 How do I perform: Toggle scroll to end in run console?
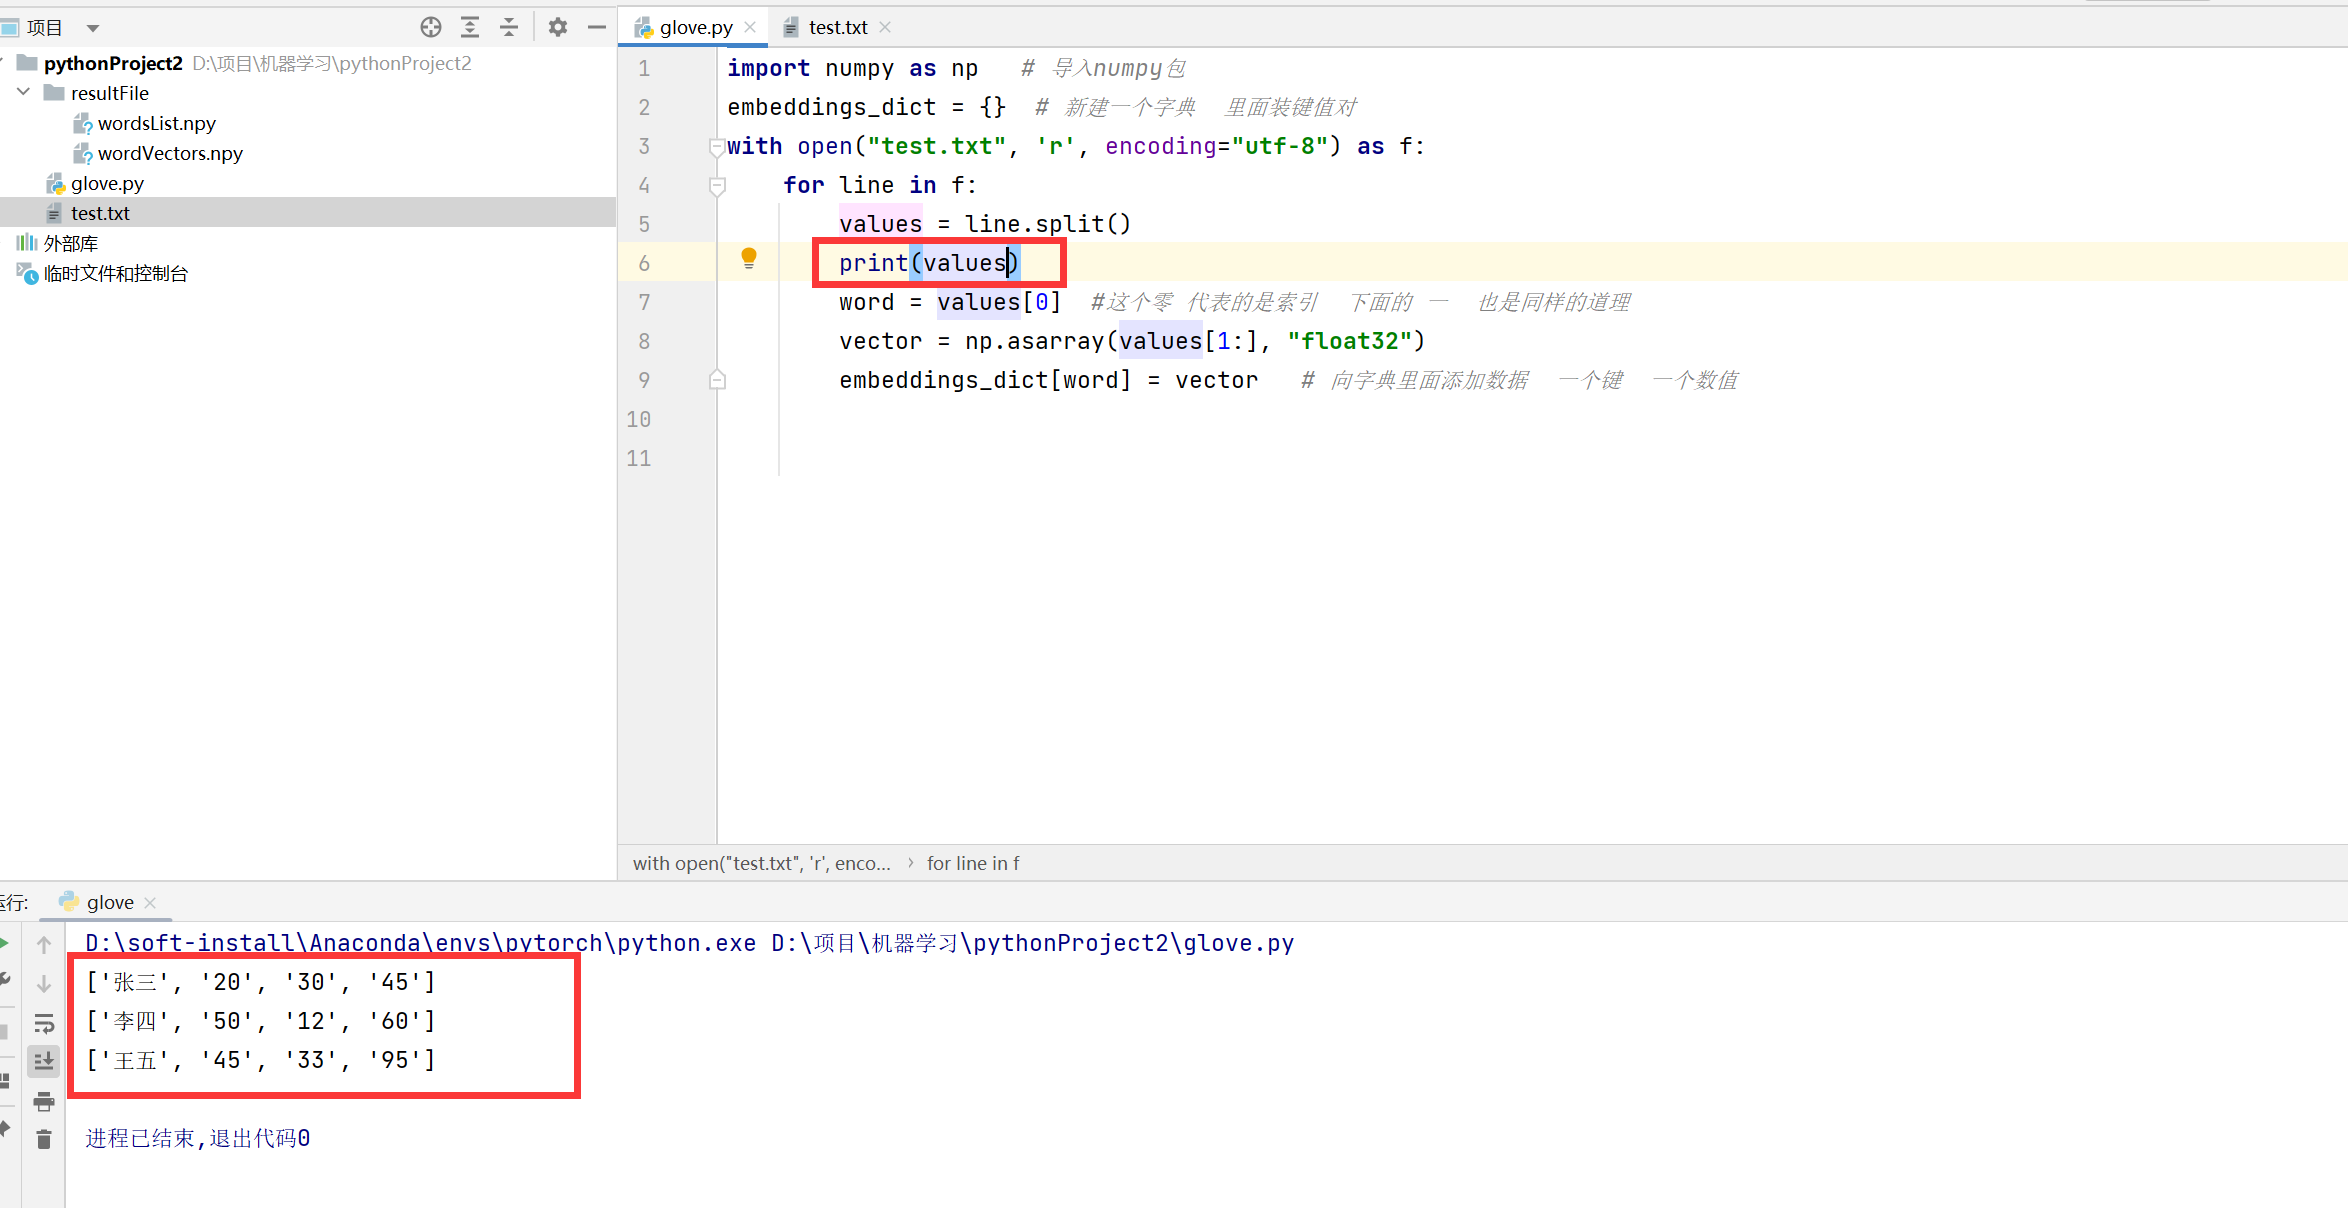click(43, 1061)
